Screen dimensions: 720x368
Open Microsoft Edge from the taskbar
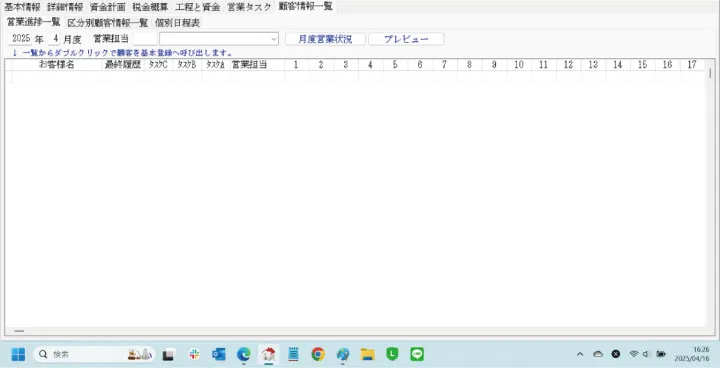click(x=243, y=354)
